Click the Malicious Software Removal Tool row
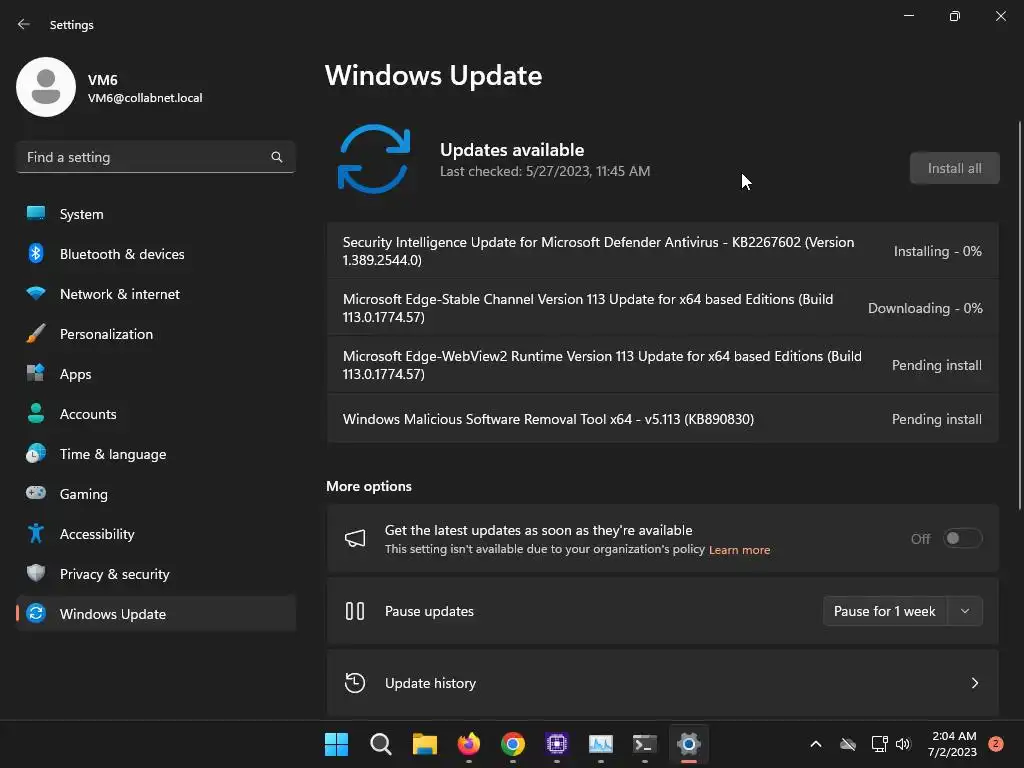 663,419
